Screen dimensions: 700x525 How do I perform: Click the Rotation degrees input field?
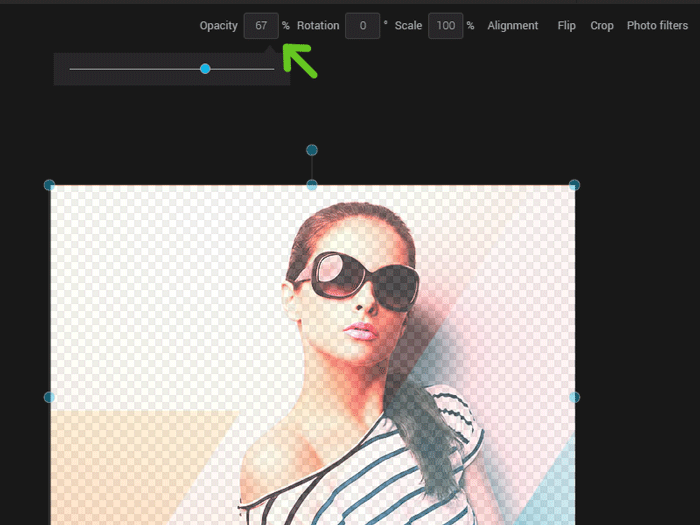pyautogui.click(x=362, y=26)
